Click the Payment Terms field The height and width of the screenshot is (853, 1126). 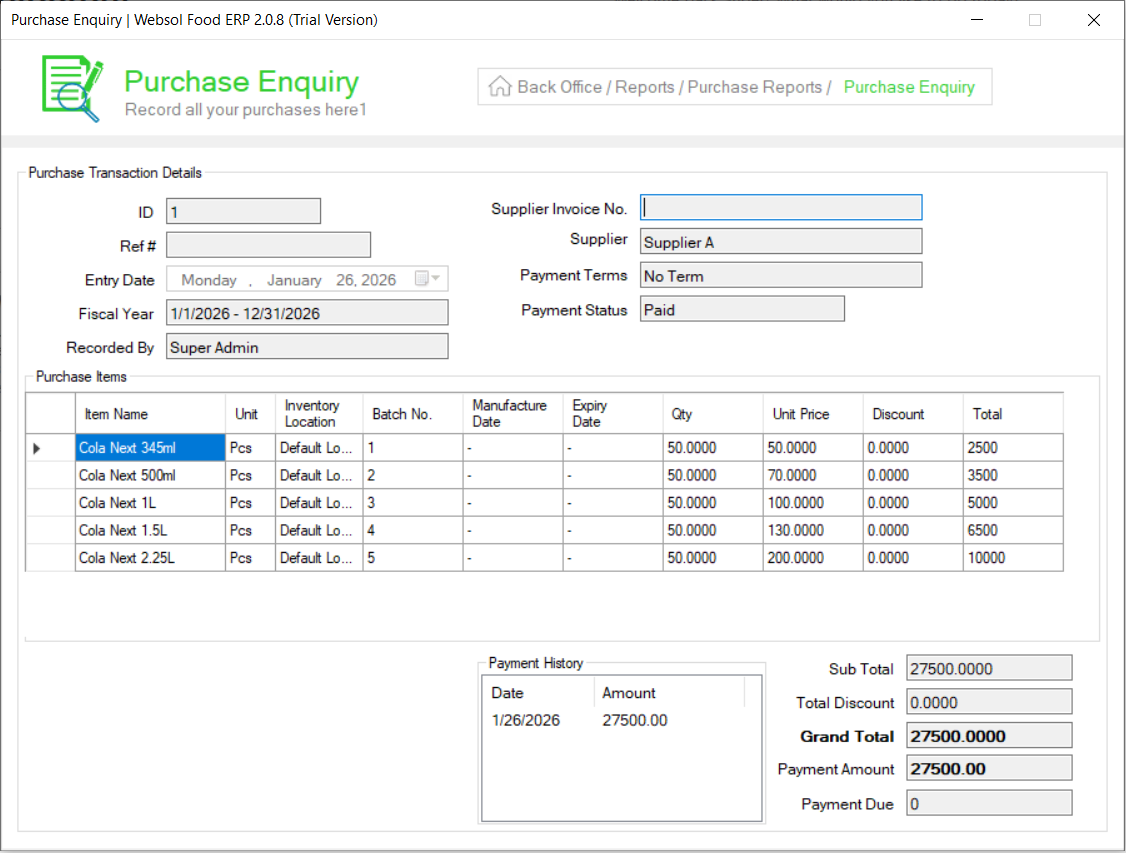[781, 276]
